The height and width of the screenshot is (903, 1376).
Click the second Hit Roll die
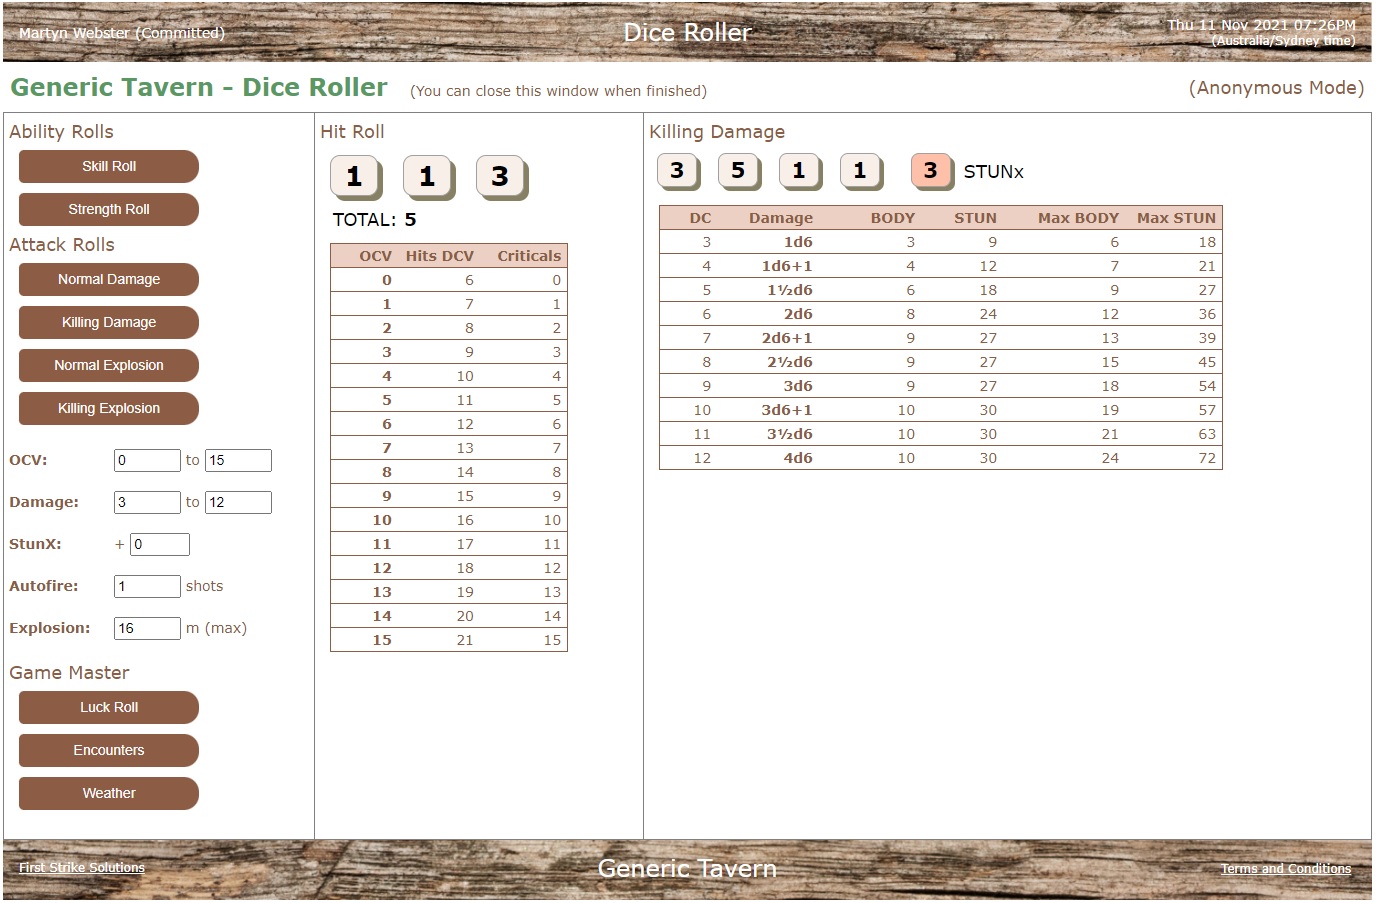click(428, 178)
